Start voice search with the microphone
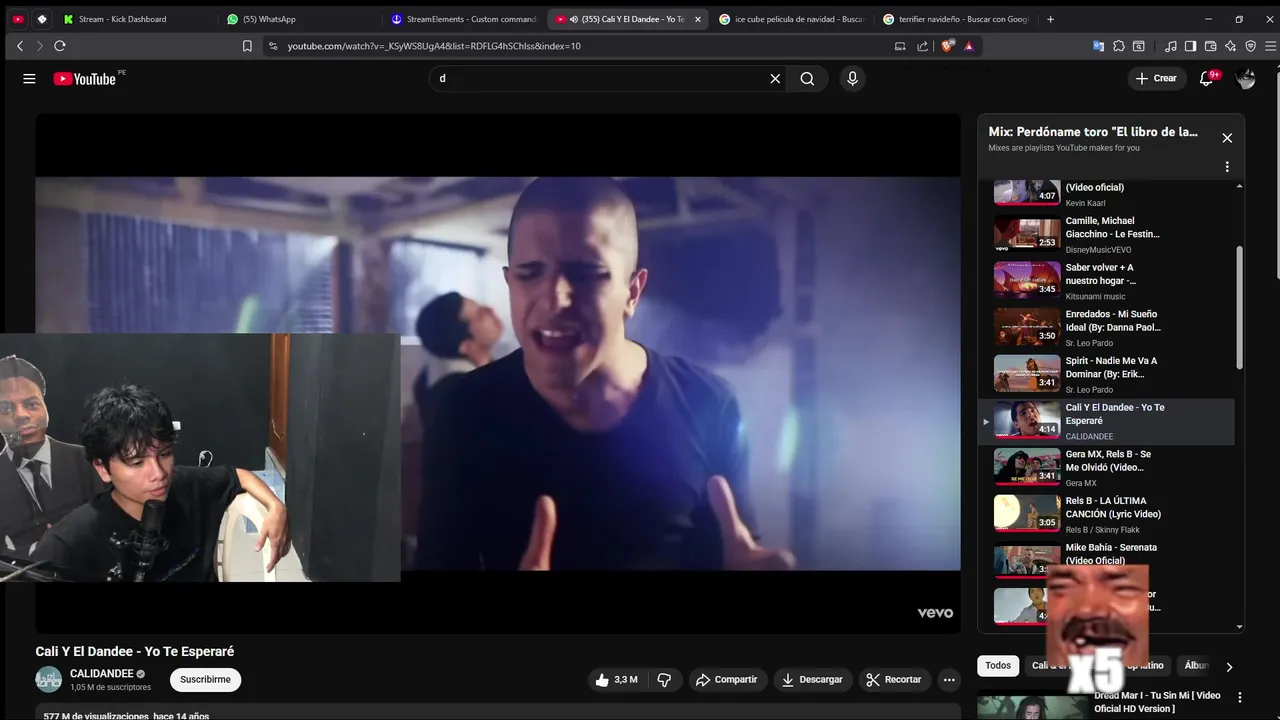Viewport: 1280px width, 720px height. coord(852,79)
